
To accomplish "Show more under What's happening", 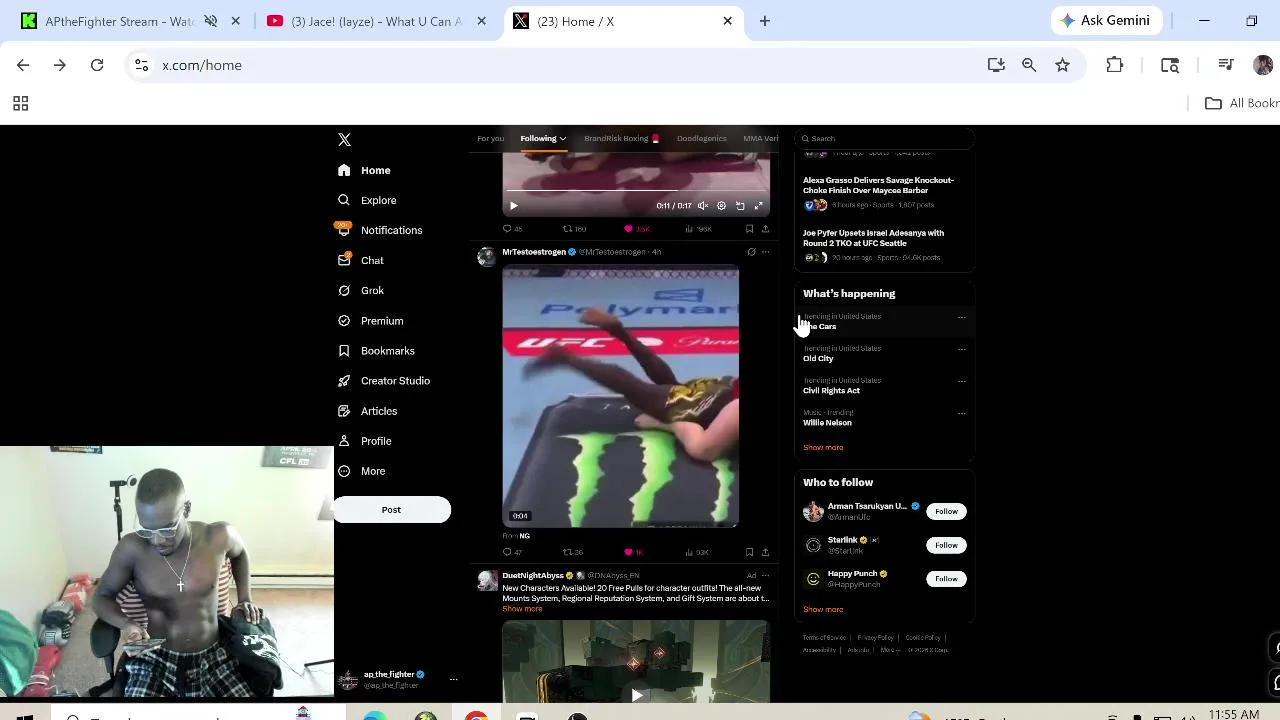I will 823,448.
